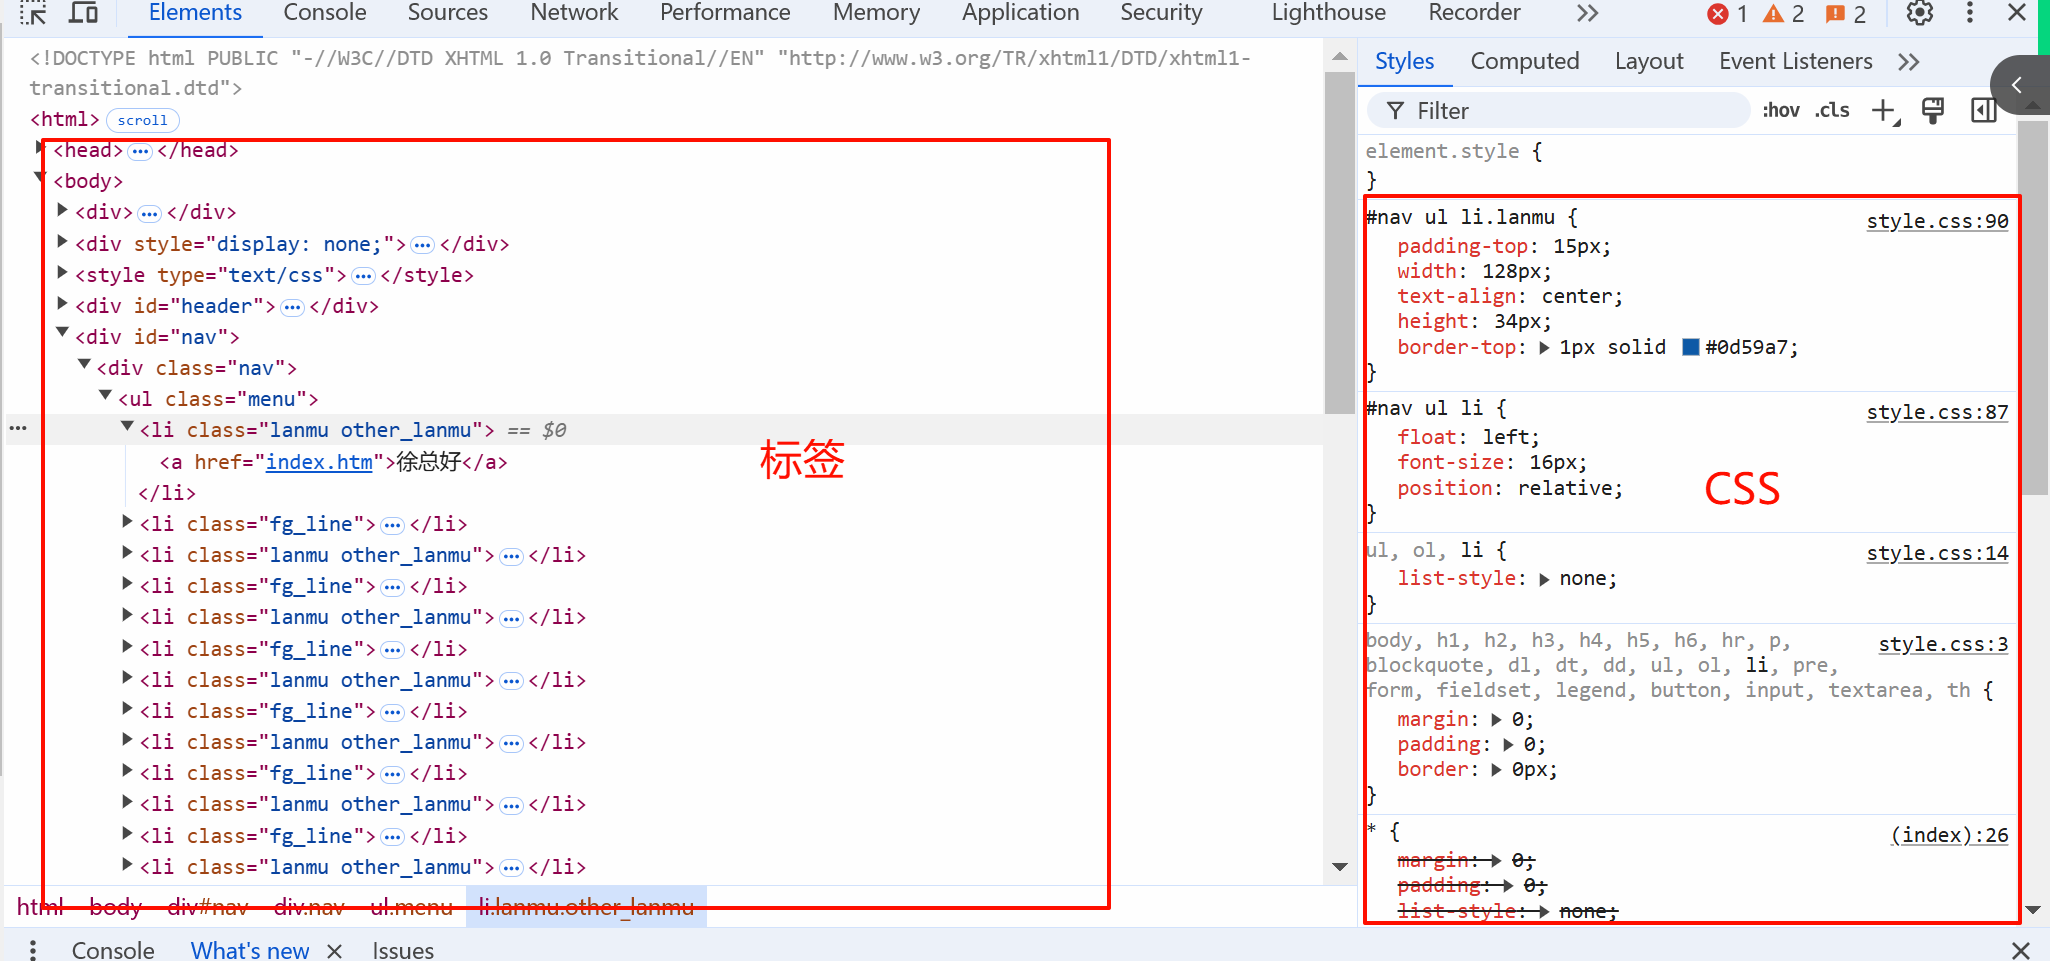Switch to the Computed styles tab
The image size is (2050, 961).
click(x=1524, y=62)
